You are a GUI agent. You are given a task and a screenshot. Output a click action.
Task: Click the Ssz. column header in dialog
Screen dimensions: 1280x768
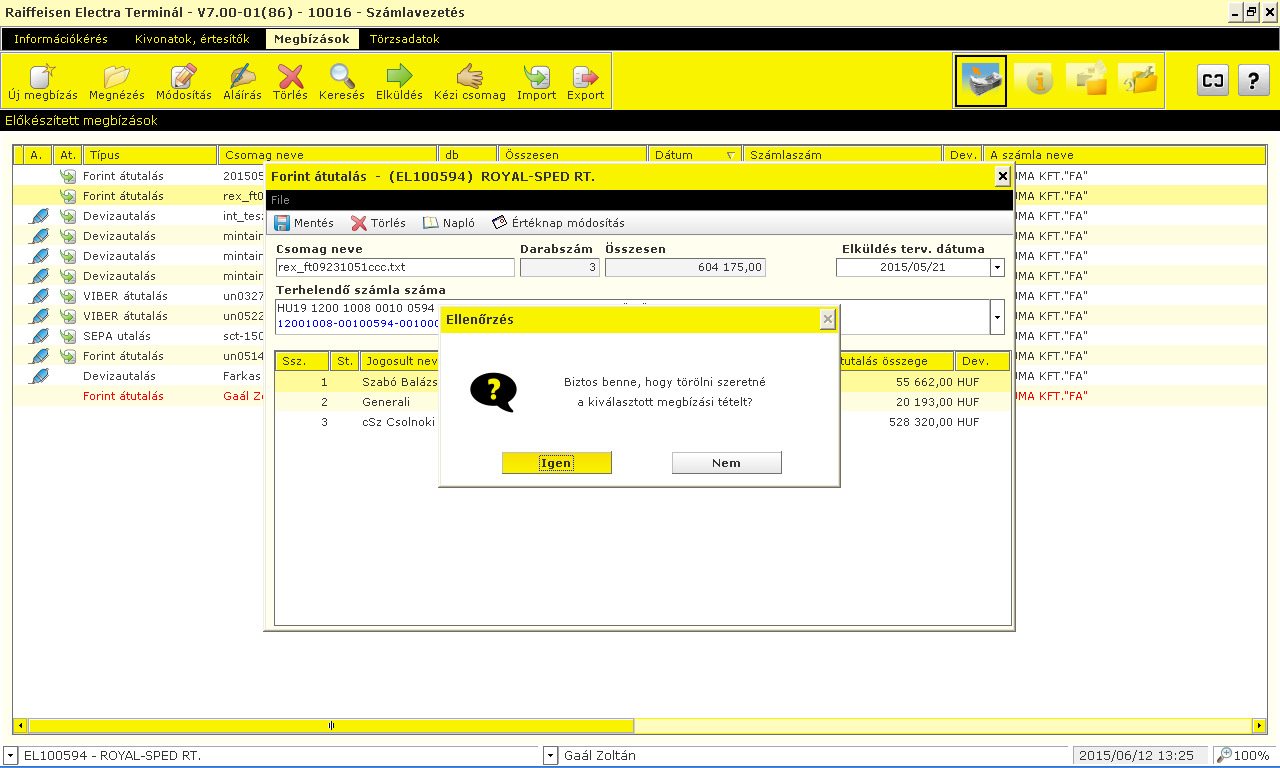click(303, 361)
